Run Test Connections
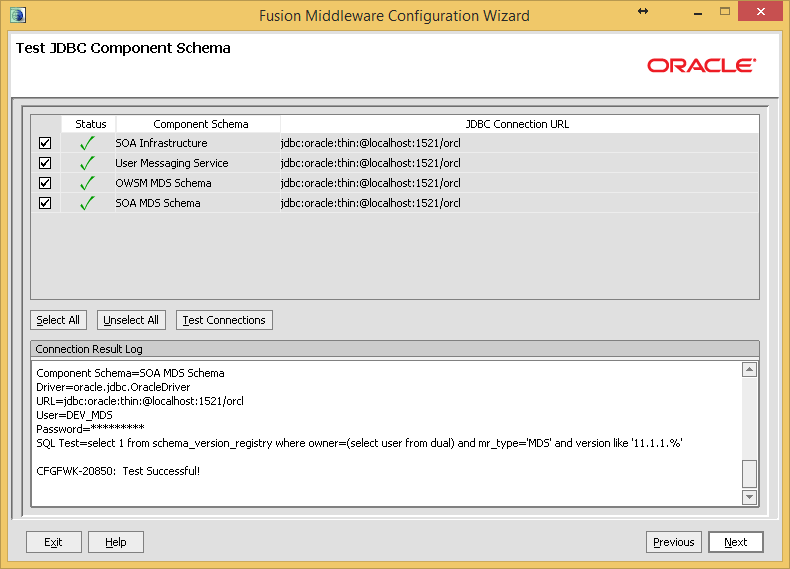Image resolution: width=790 pixels, height=569 pixels. pyautogui.click(x=224, y=320)
